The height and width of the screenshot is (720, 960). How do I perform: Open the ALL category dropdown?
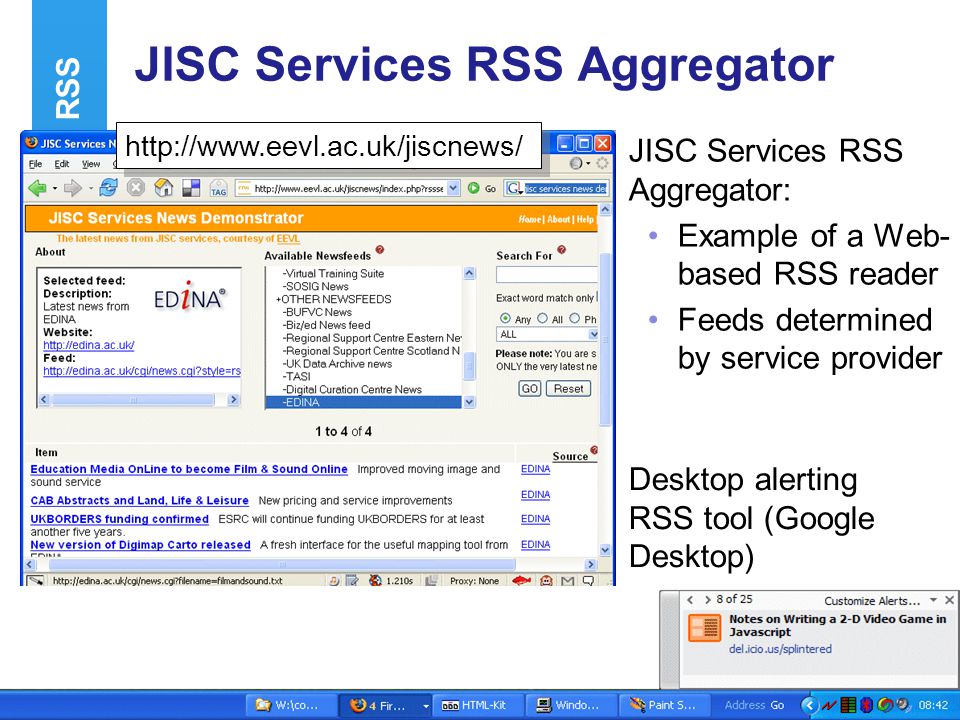point(593,334)
